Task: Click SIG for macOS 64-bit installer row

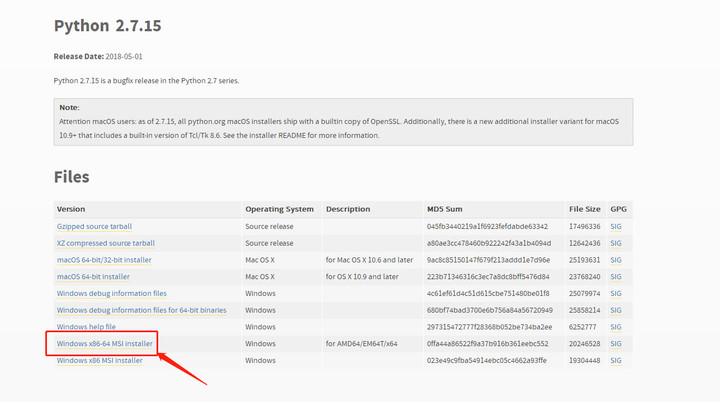Action: (616, 277)
